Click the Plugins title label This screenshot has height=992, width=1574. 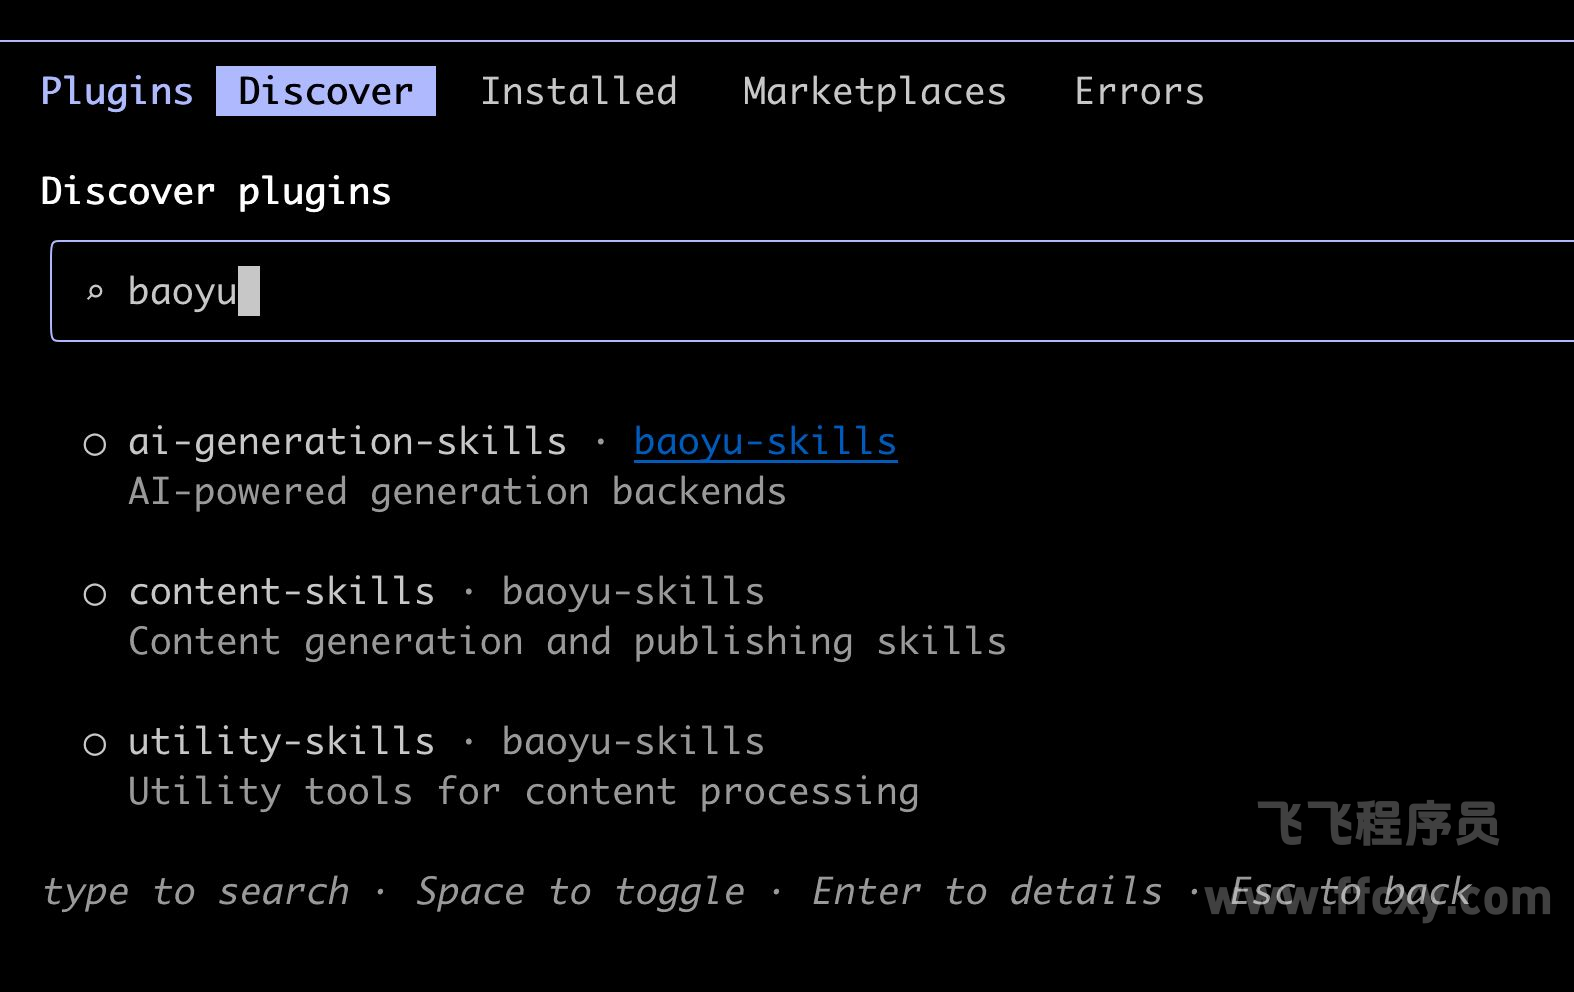(117, 91)
